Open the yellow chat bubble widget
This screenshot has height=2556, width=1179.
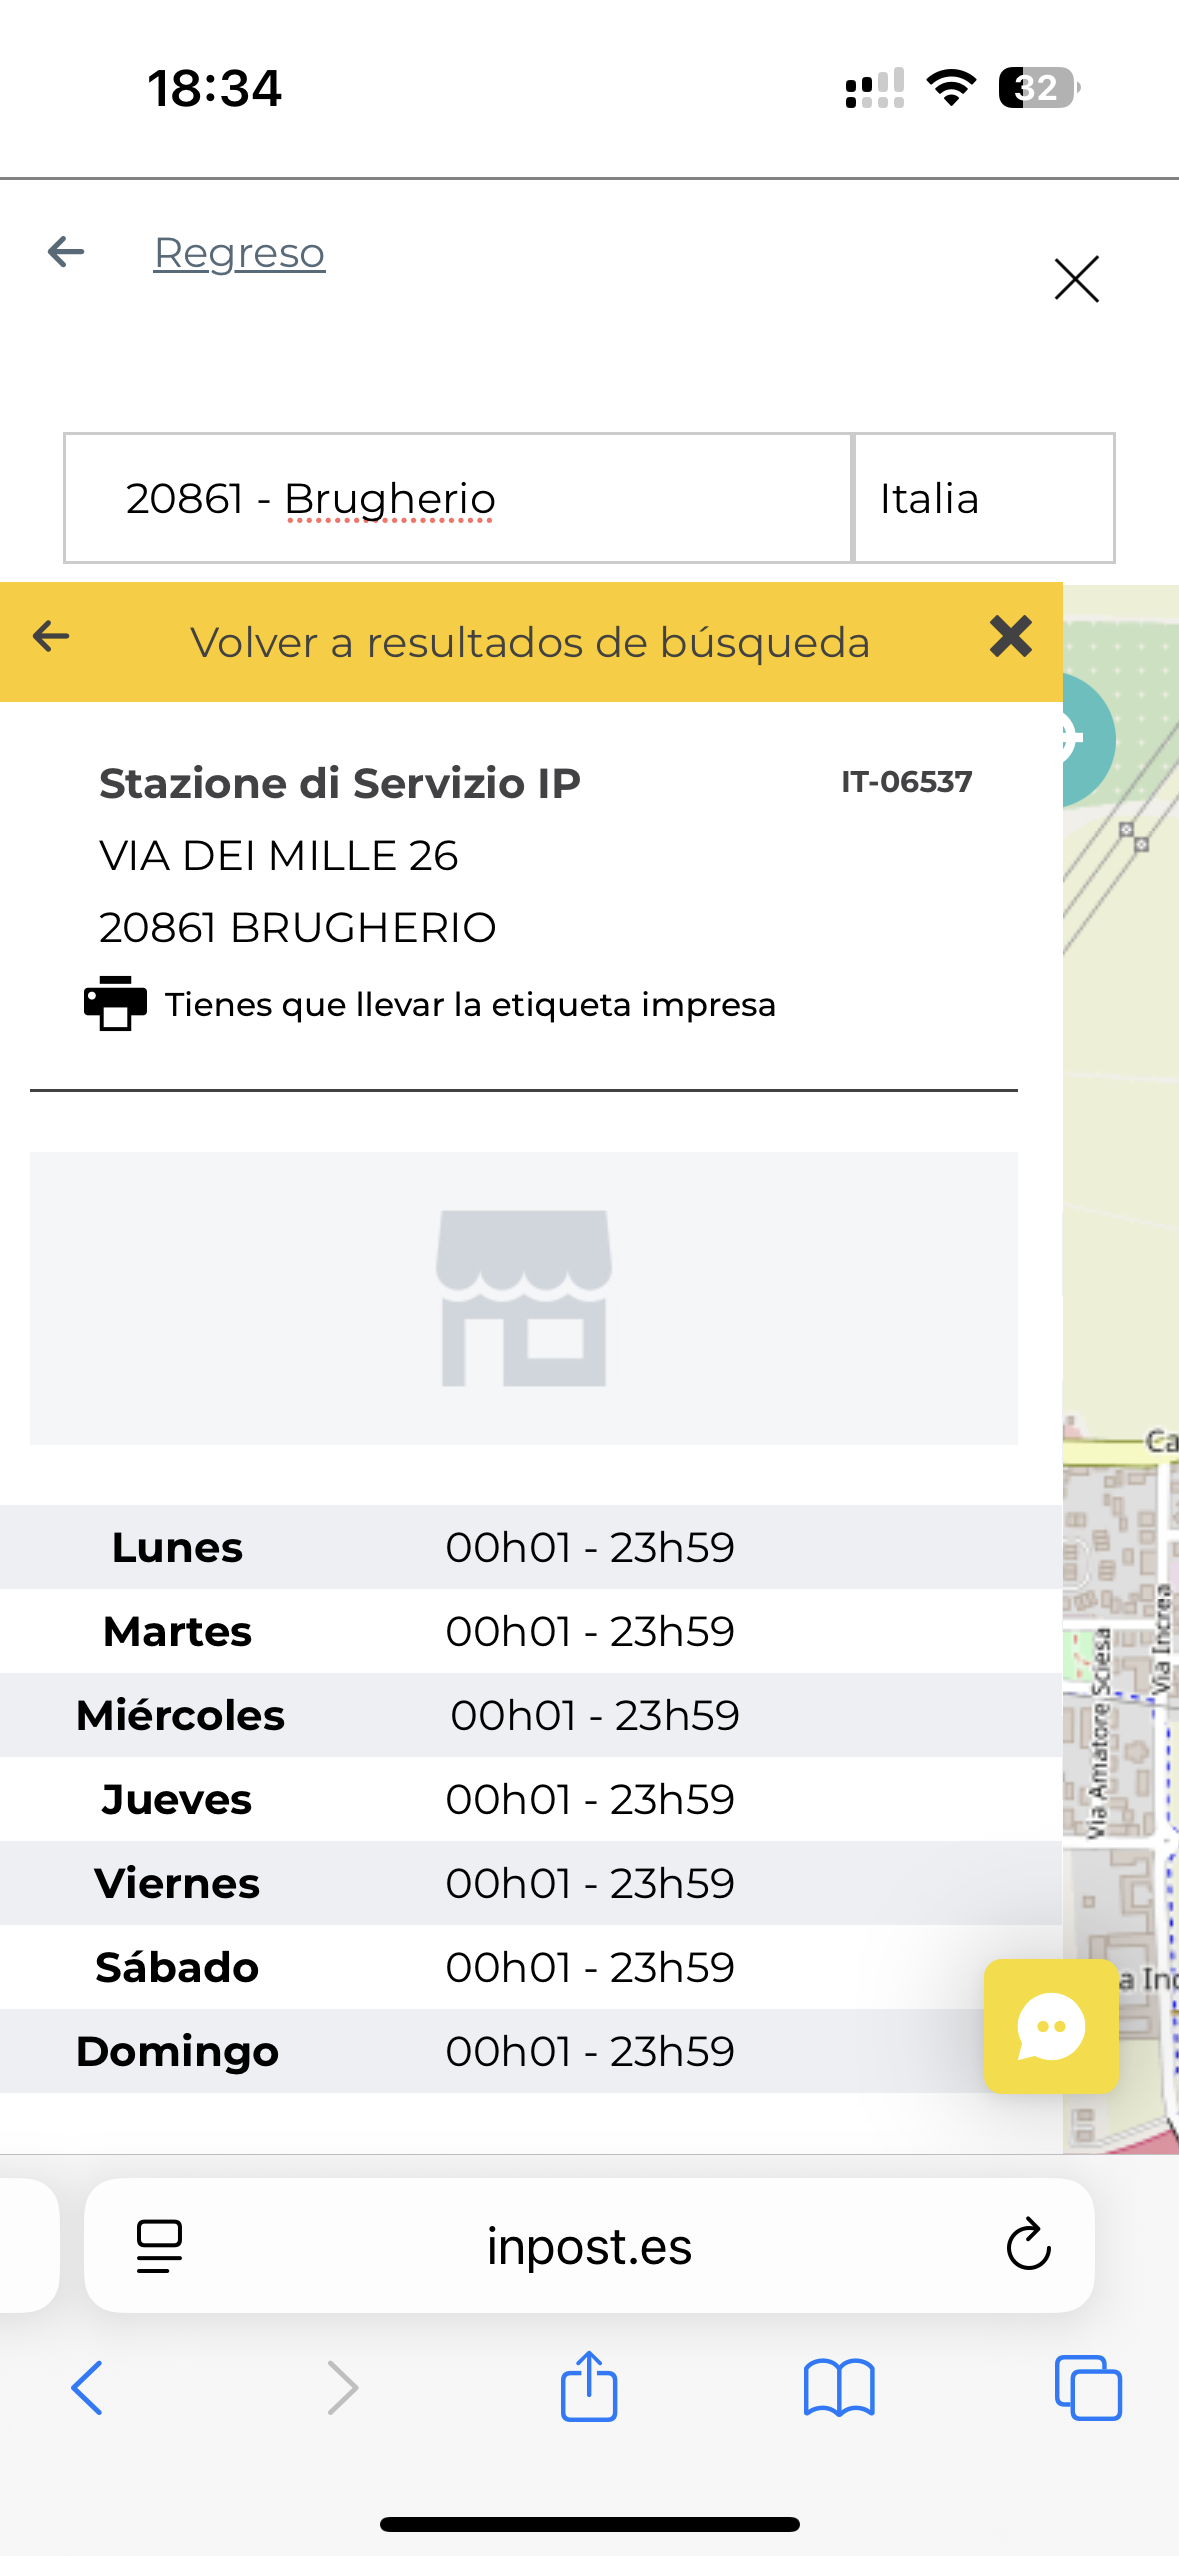pos(1051,2026)
